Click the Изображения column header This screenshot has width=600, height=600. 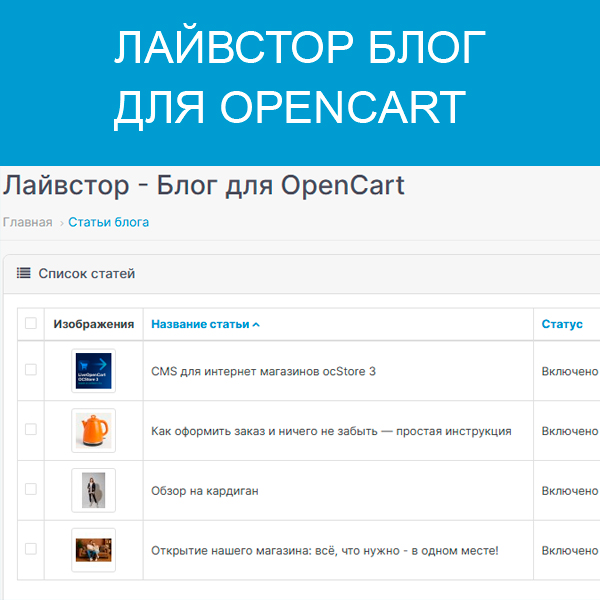[93, 324]
